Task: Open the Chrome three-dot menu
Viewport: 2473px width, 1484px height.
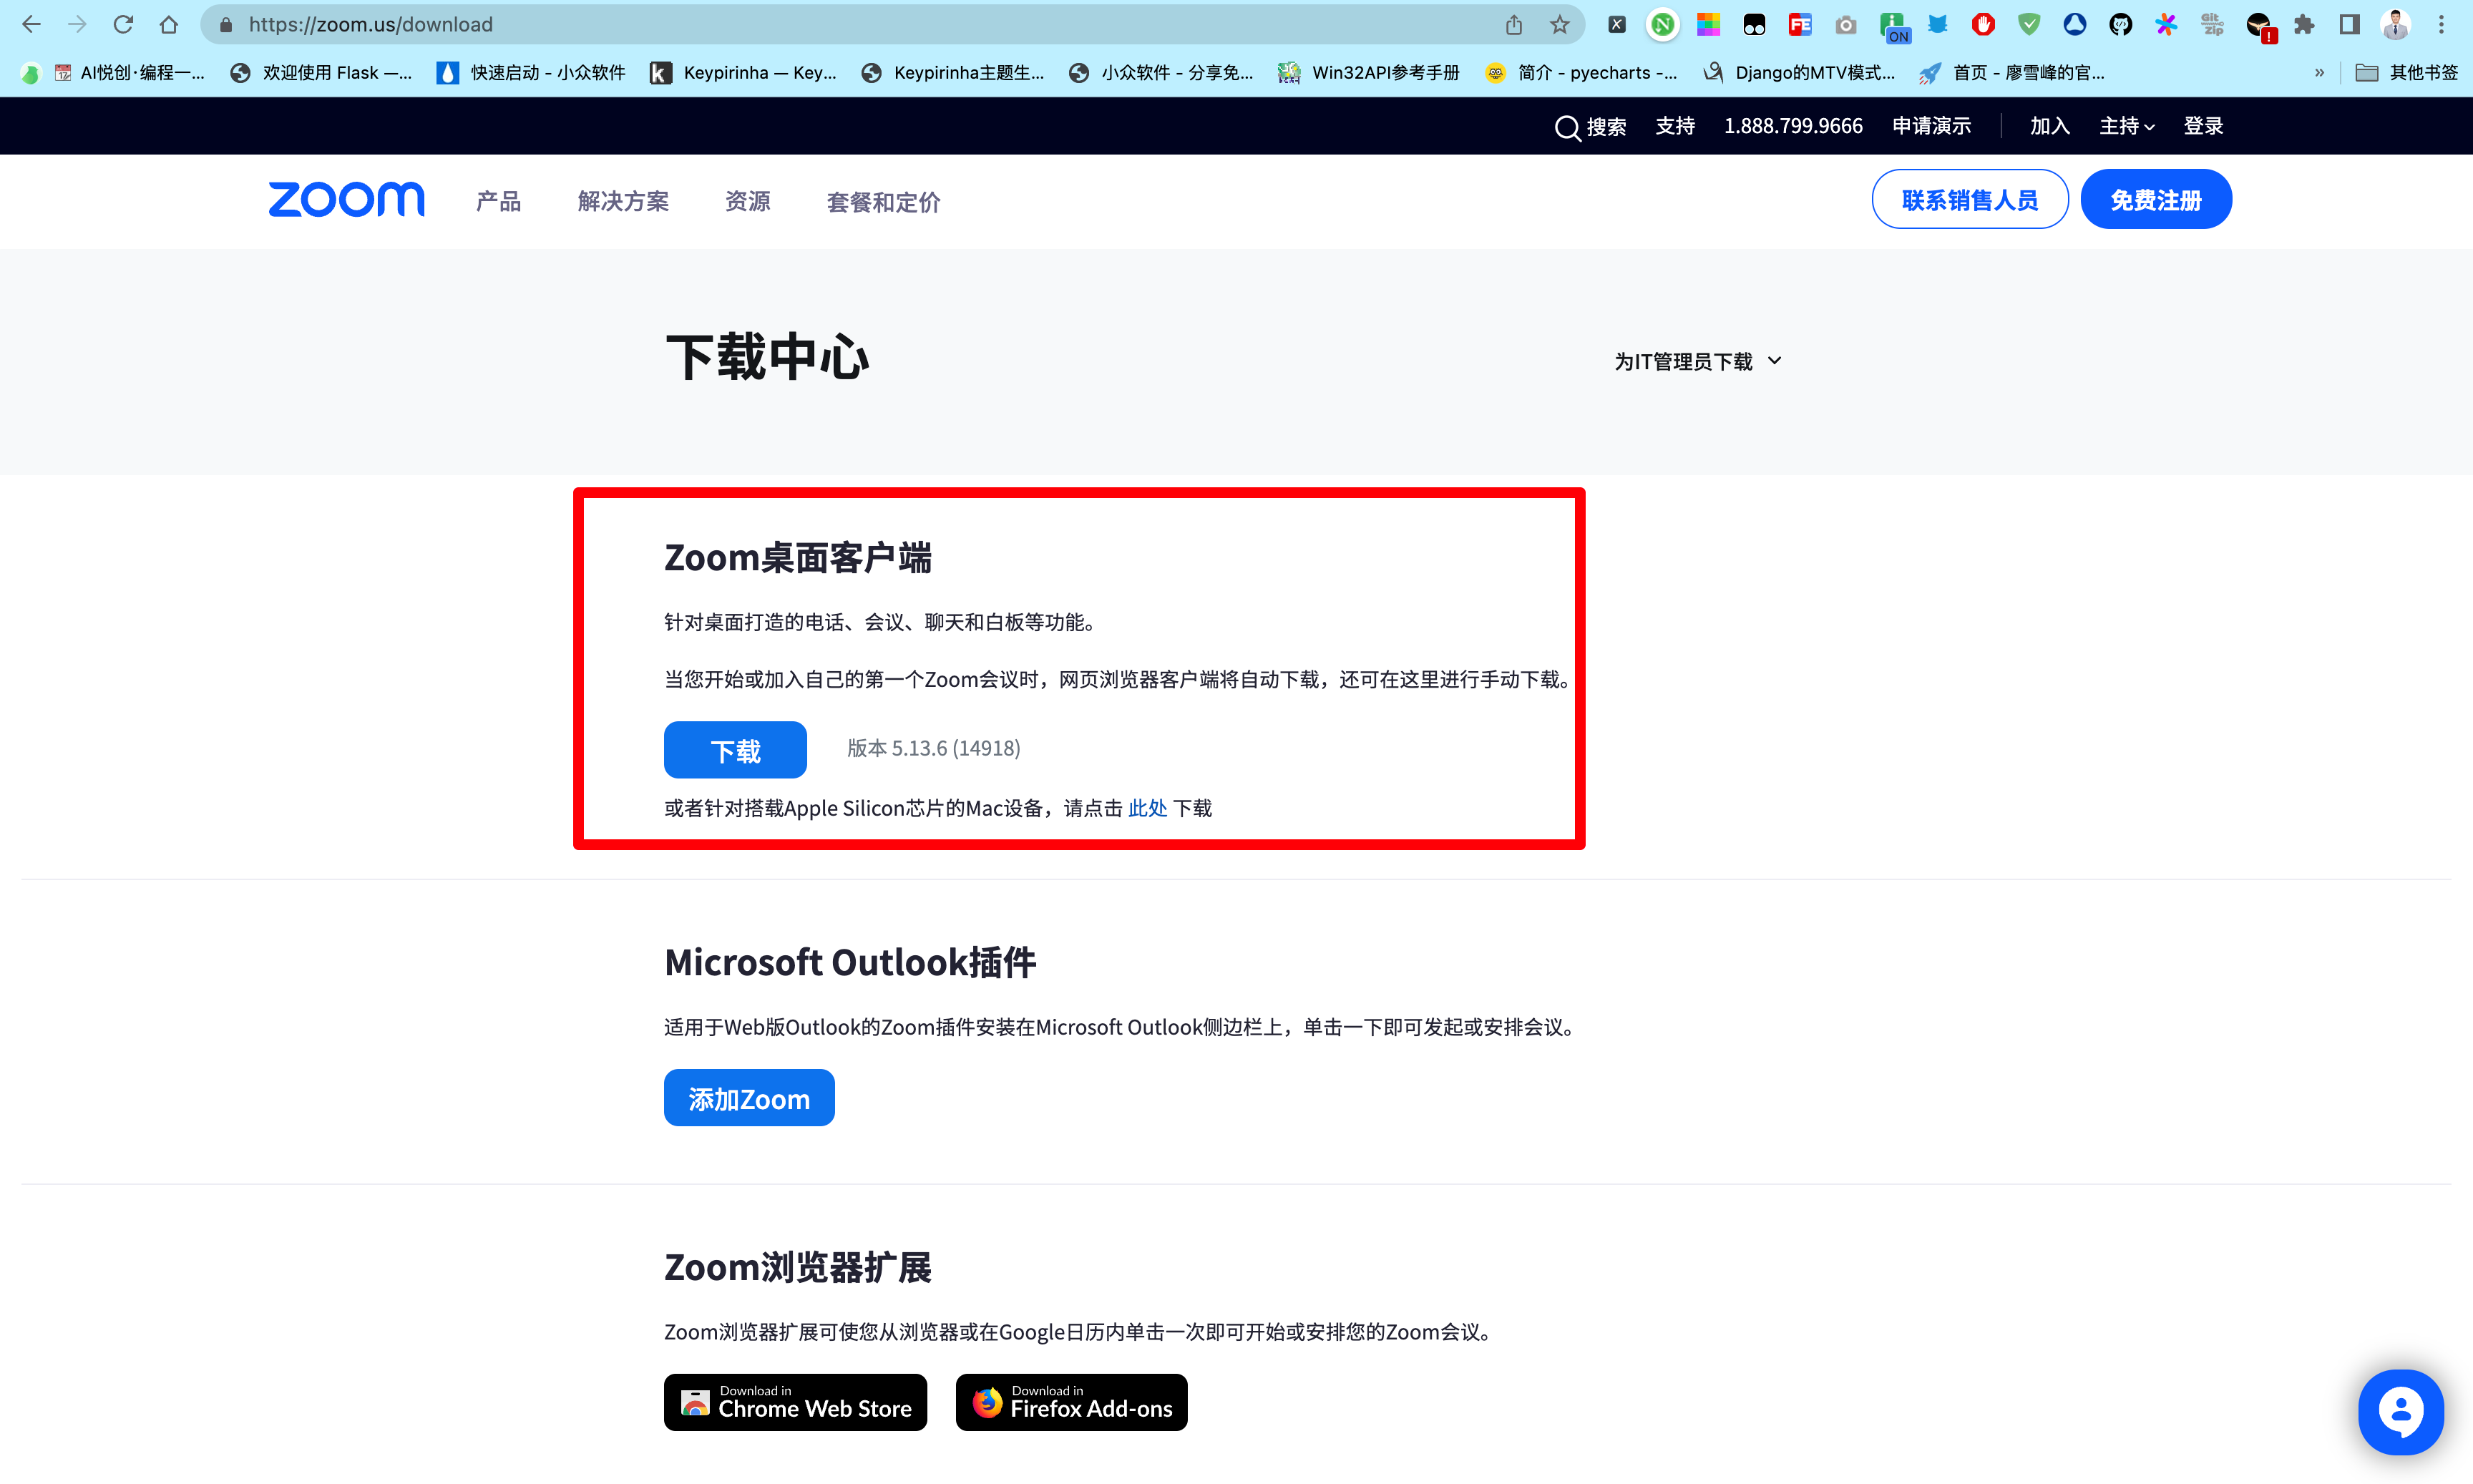Action: click(2442, 24)
